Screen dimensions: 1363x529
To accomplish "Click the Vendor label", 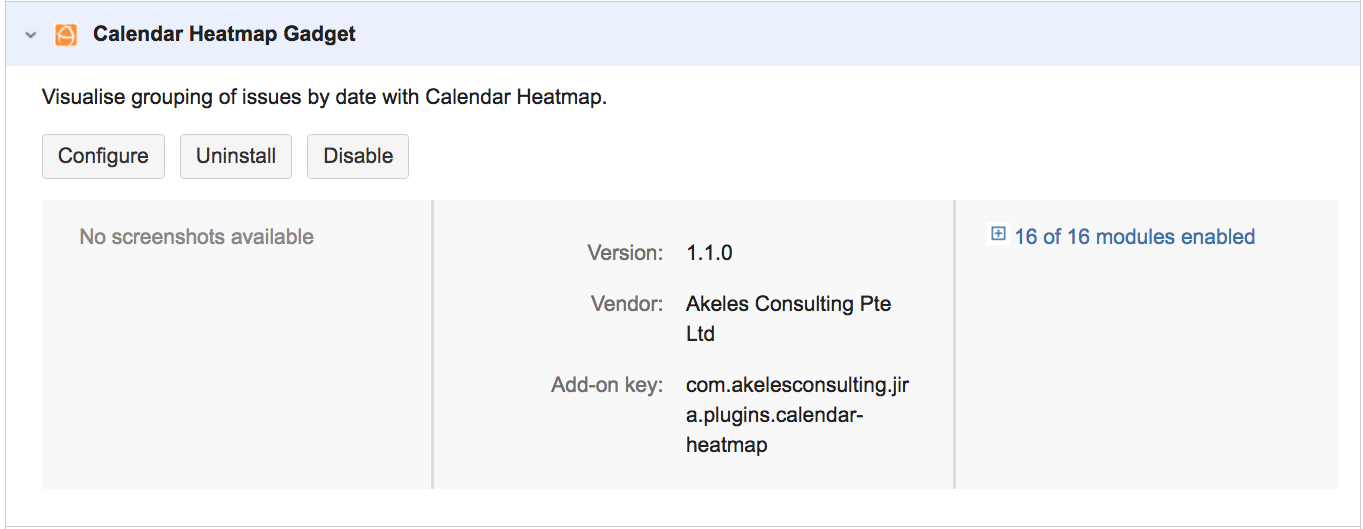I will point(626,303).
